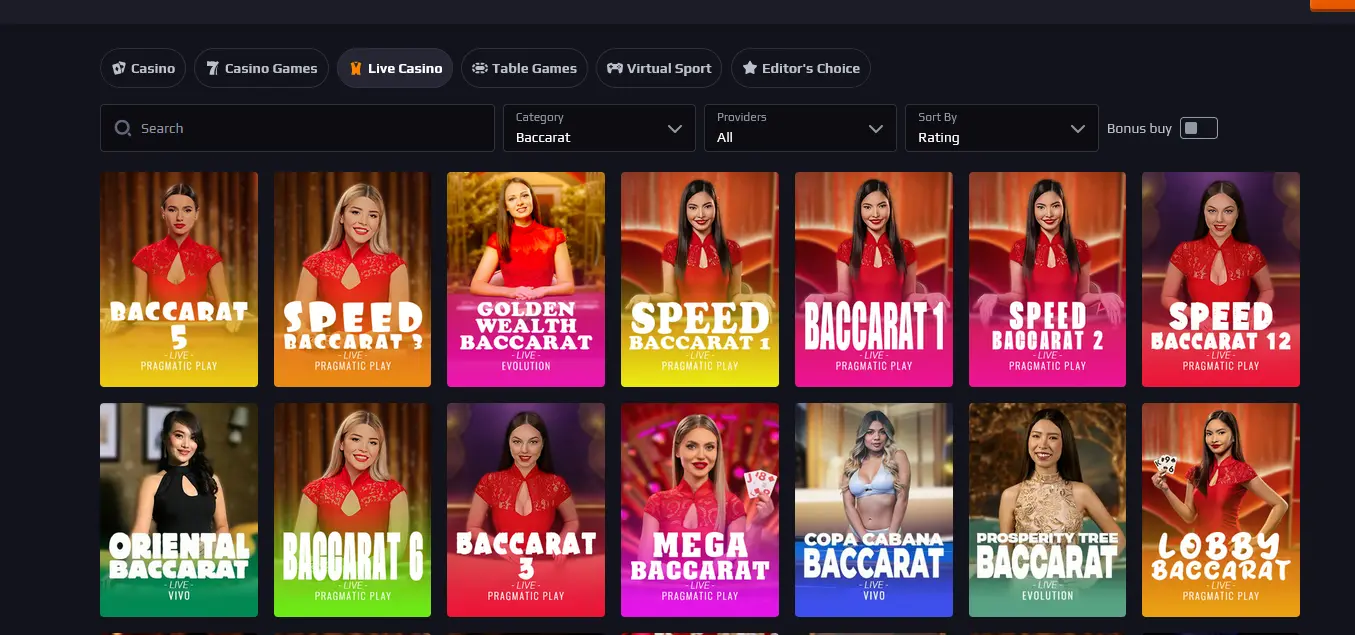The width and height of the screenshot is (1355, 635).
Task: Click the playing cards icon in the Casino tab
Action: 119,68
